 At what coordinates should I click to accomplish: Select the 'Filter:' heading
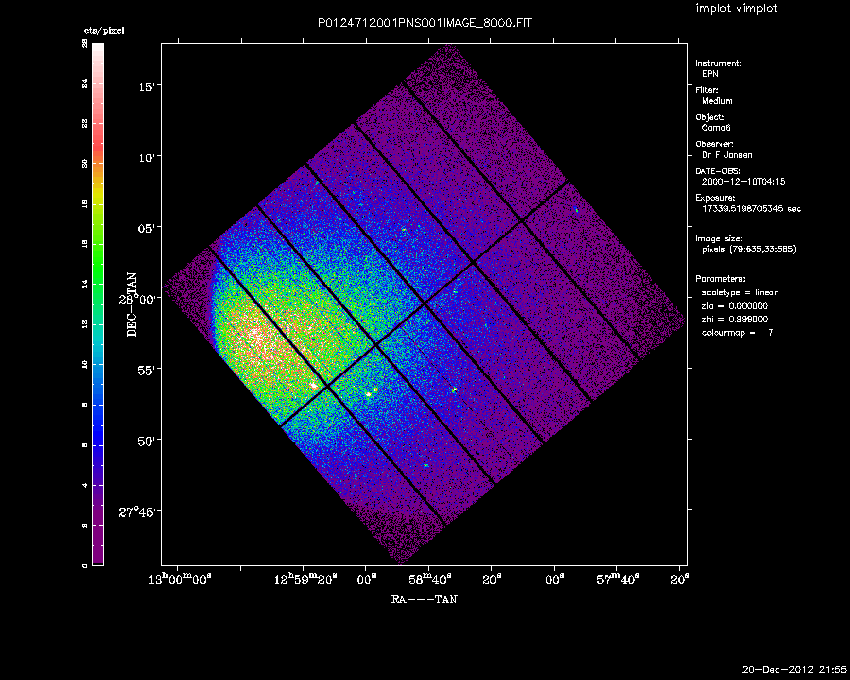tap(706, 90)
